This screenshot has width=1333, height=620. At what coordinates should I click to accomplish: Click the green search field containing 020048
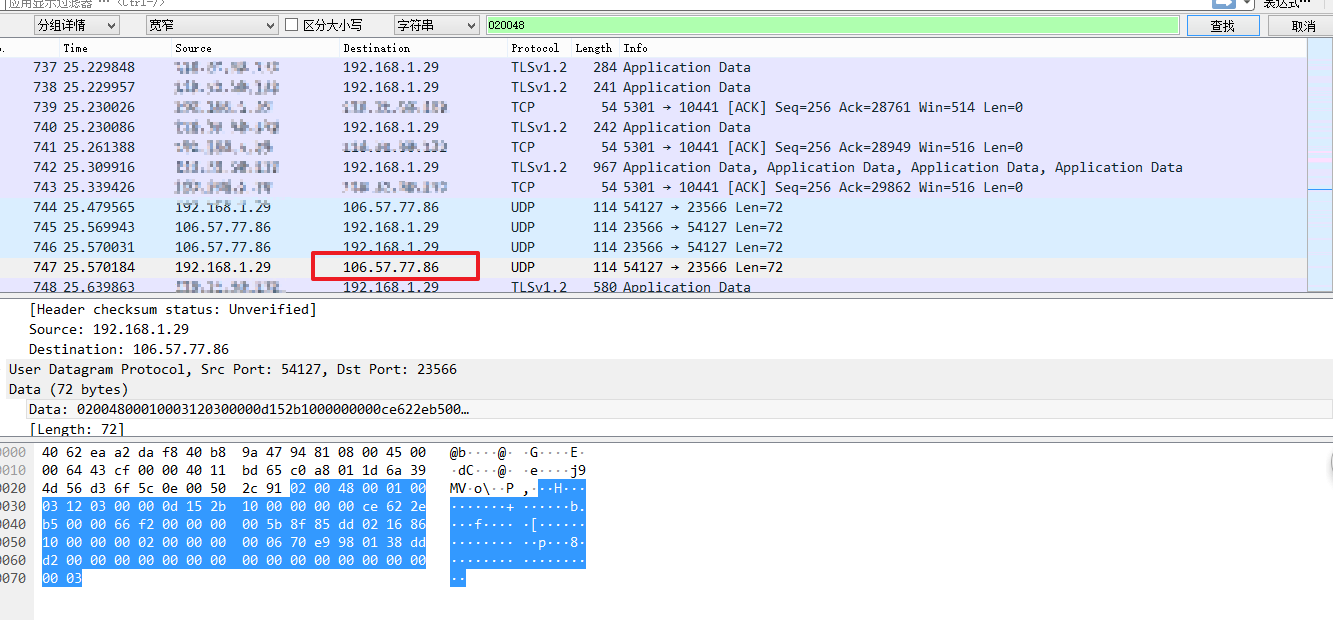click(832, 25)
